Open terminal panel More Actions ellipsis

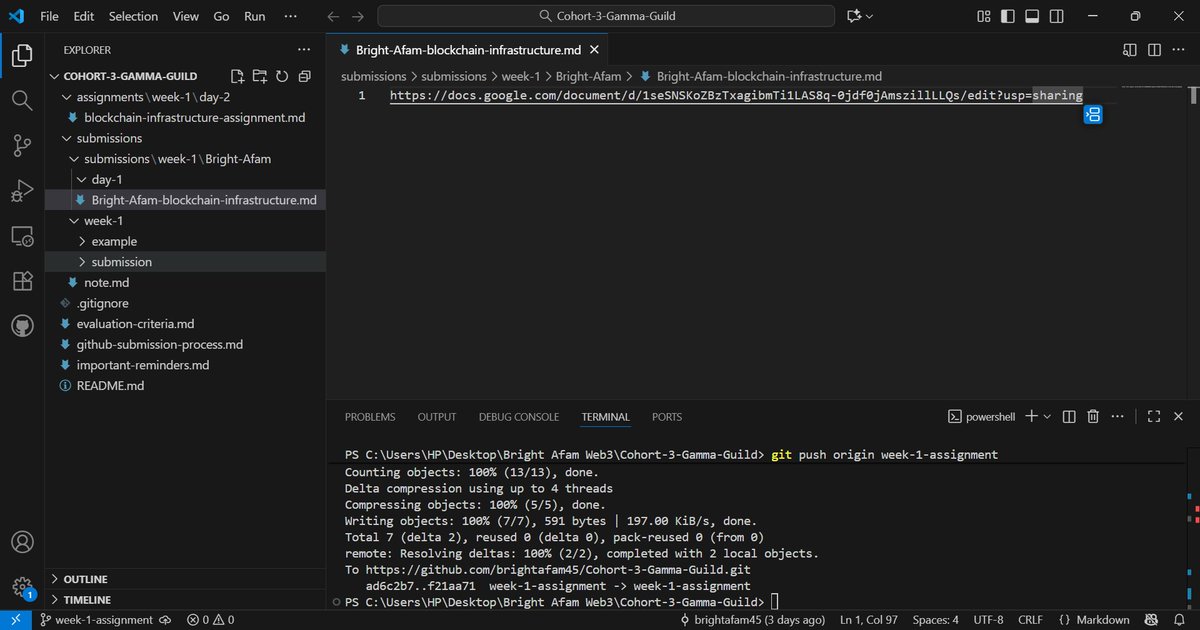[1118, 416]
